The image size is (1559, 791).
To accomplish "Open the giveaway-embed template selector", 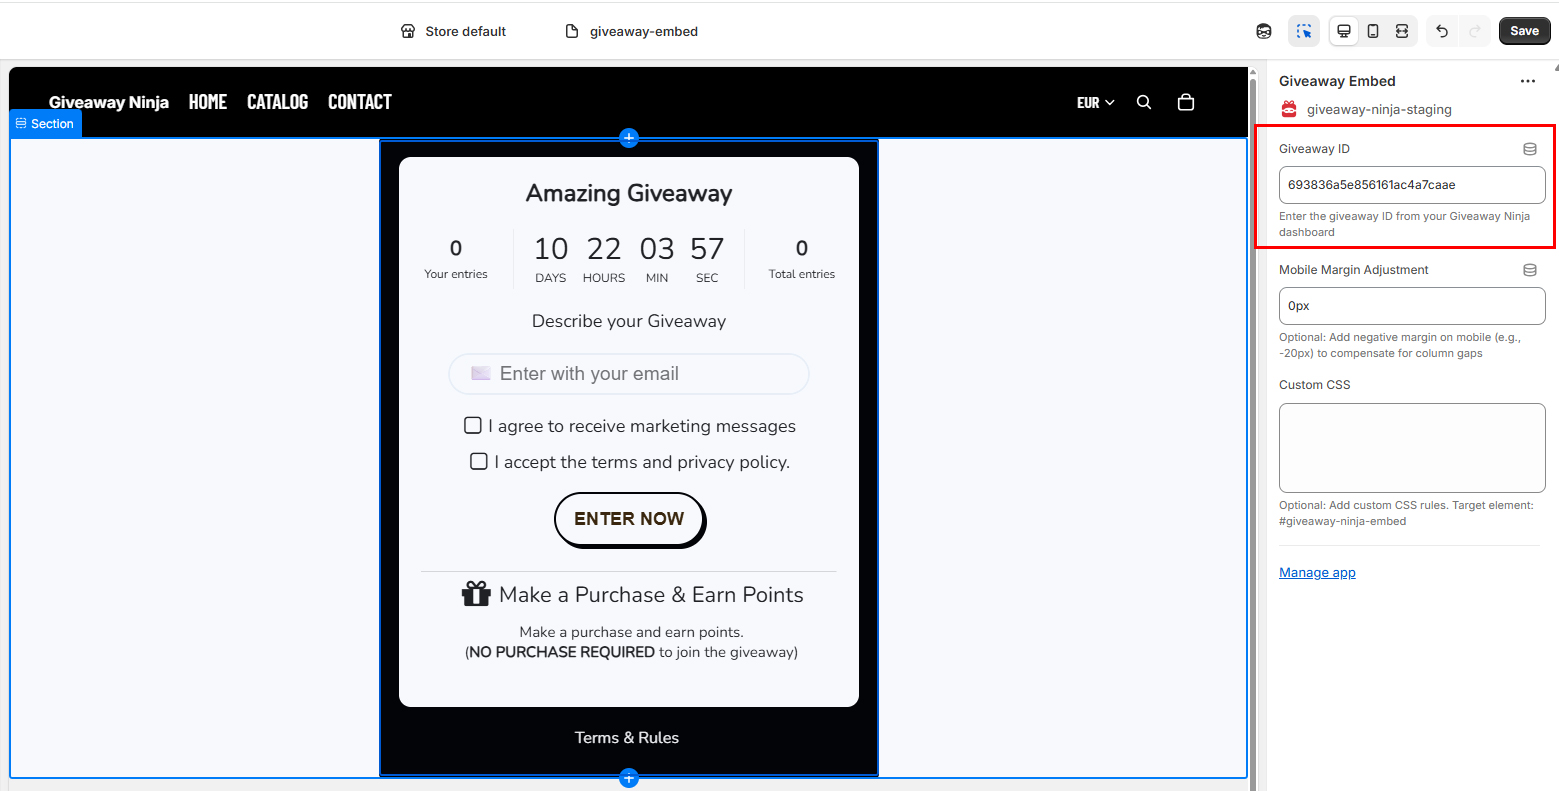I will click(x=632, y=31).
